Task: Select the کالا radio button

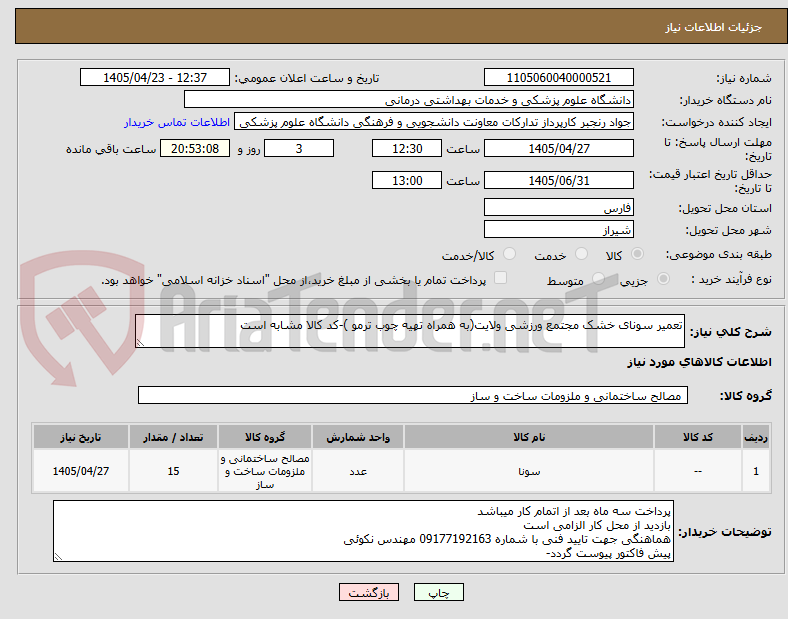Action: [x=637, y=254]
